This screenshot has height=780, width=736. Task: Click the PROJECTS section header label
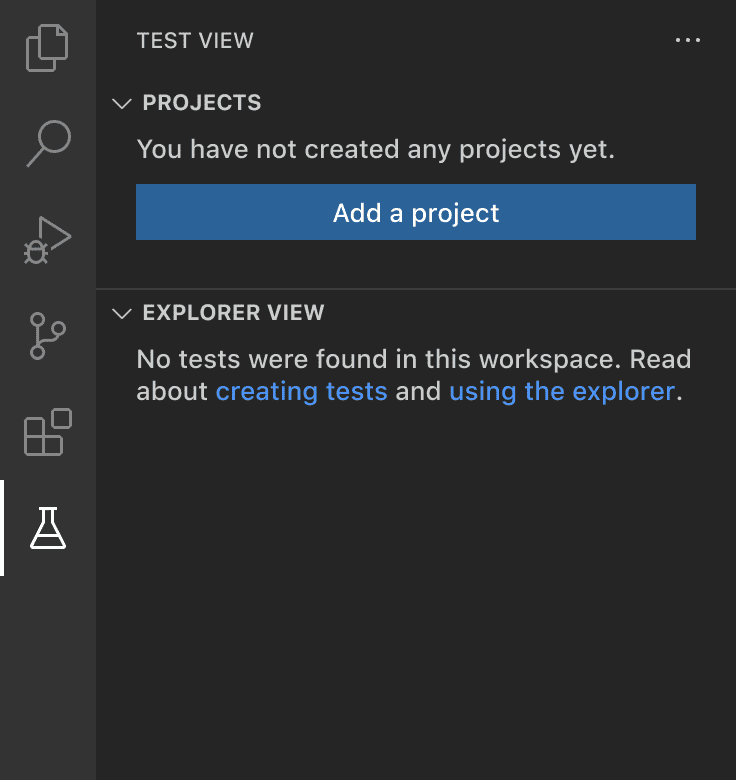(202, 103)
